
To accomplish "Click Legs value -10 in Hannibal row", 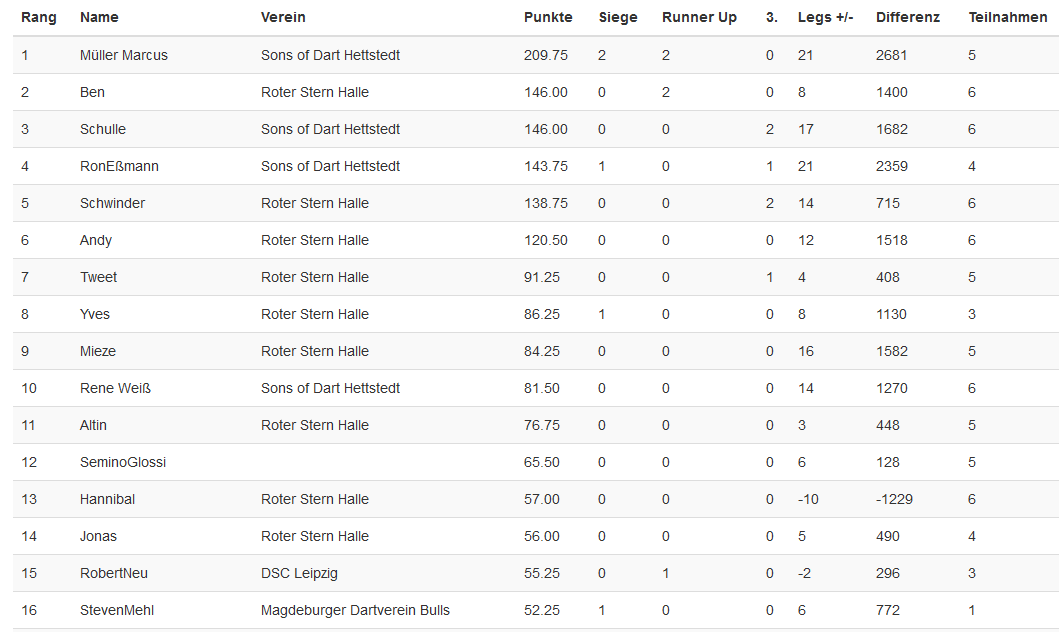I will coord(808,500).
